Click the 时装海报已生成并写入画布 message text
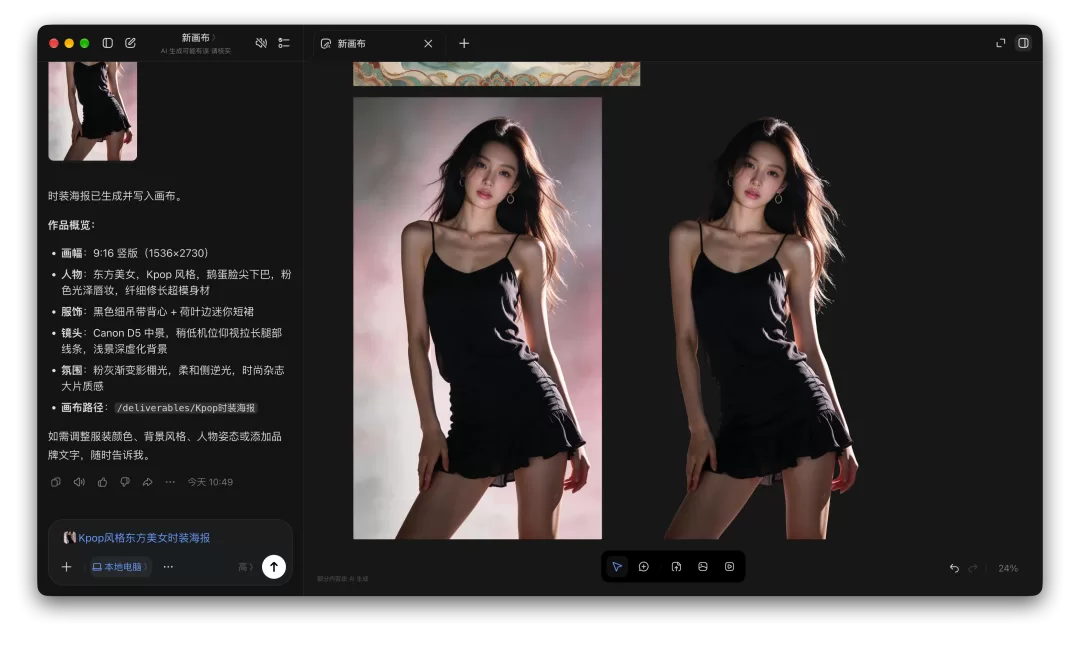This screenshot has height=646, width=1080. (x=116, y=196)
